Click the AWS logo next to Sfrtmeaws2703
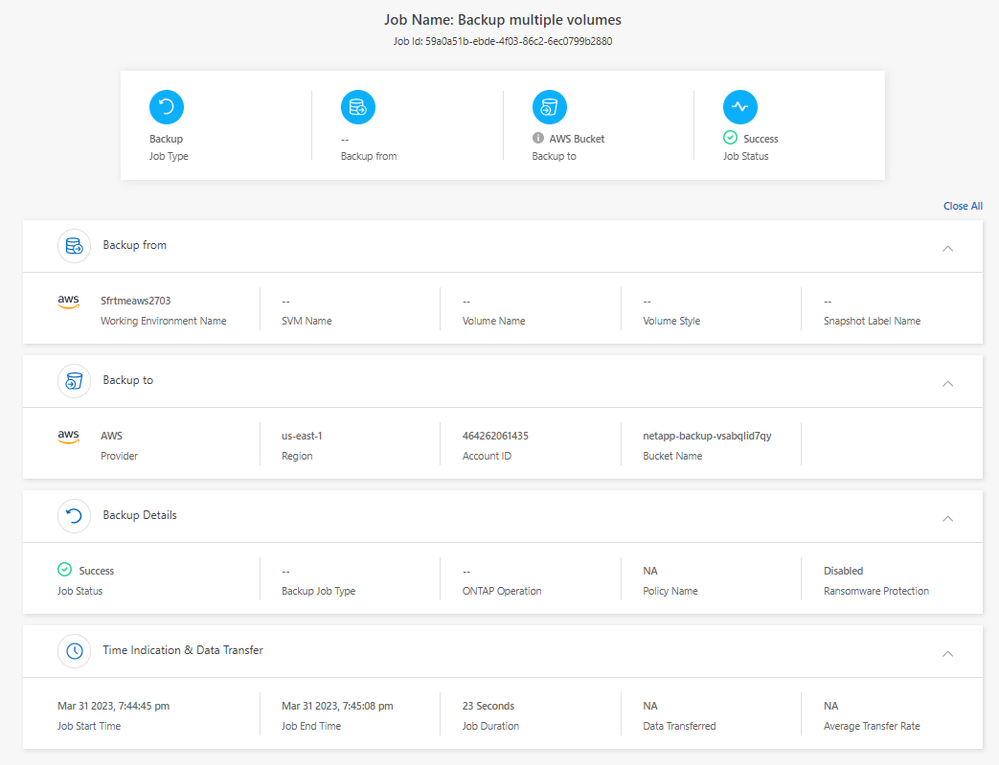Viewport: 999px width, 765px height. (x=68, y=301)
